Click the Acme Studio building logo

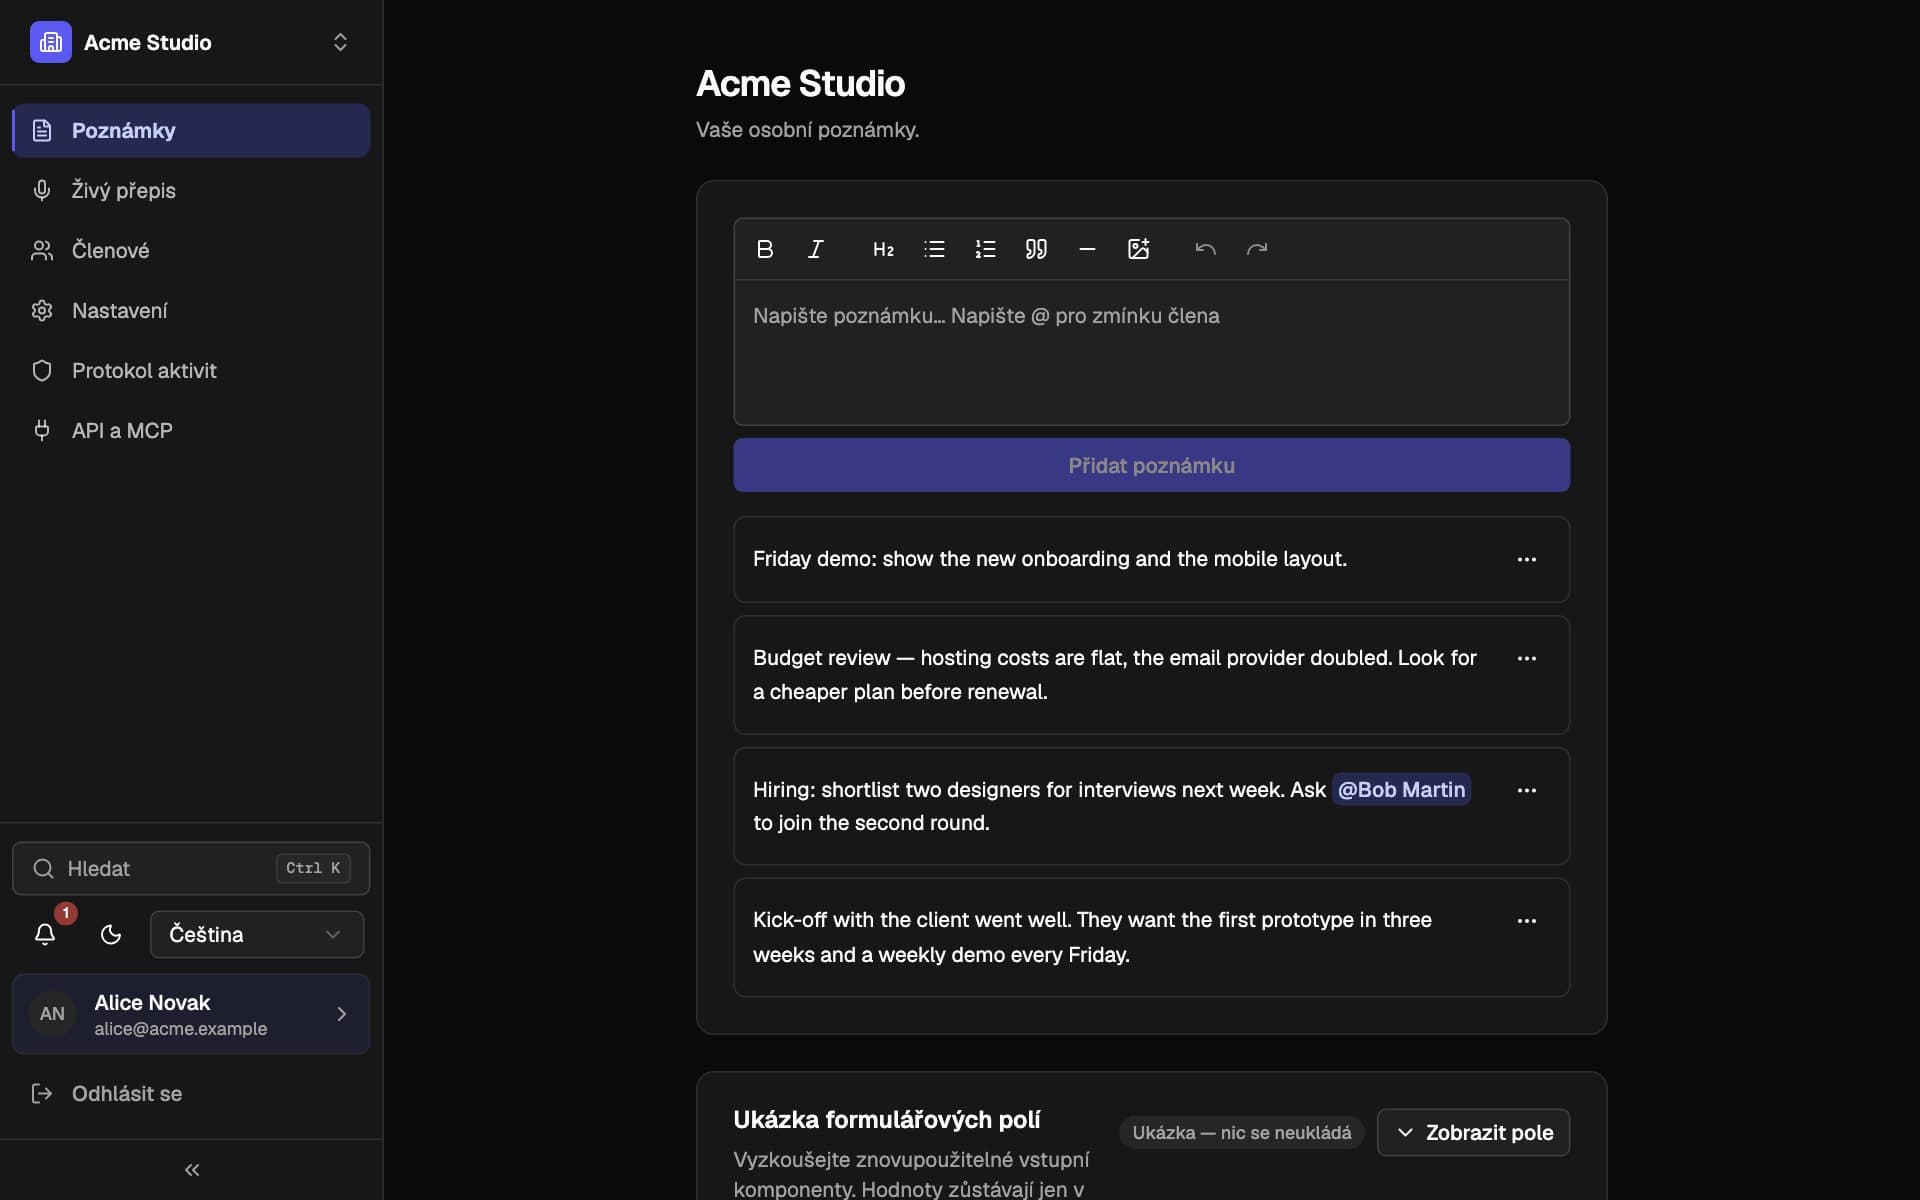pyautogui.click(x=51, y=42)
